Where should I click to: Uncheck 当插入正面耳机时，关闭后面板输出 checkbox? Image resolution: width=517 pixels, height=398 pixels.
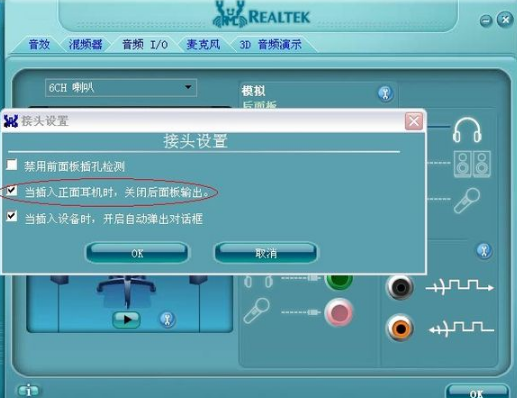(x=12, y=191)
